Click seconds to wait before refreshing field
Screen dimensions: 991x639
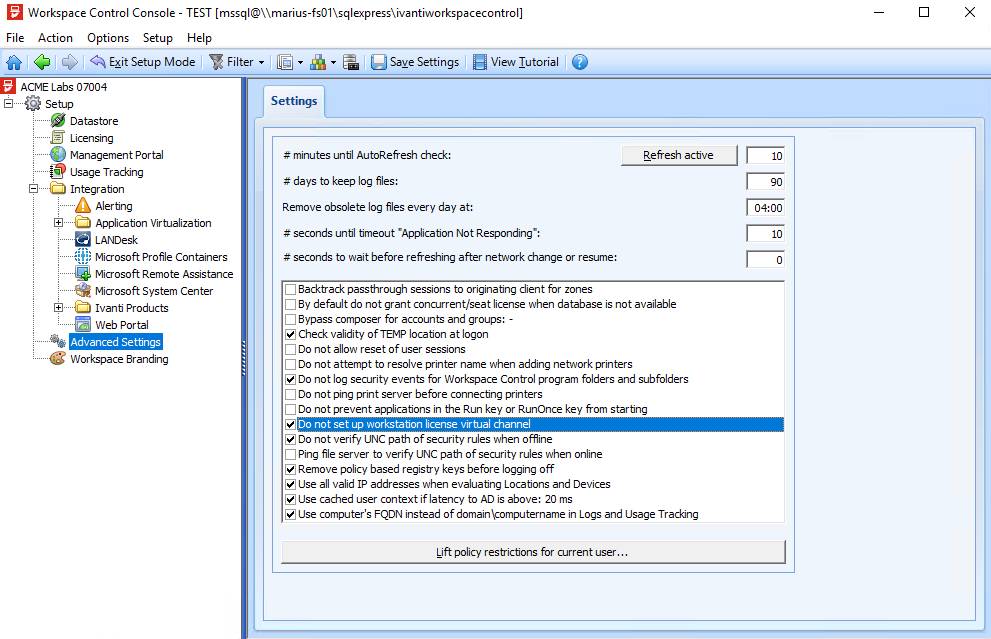(765, 260)
